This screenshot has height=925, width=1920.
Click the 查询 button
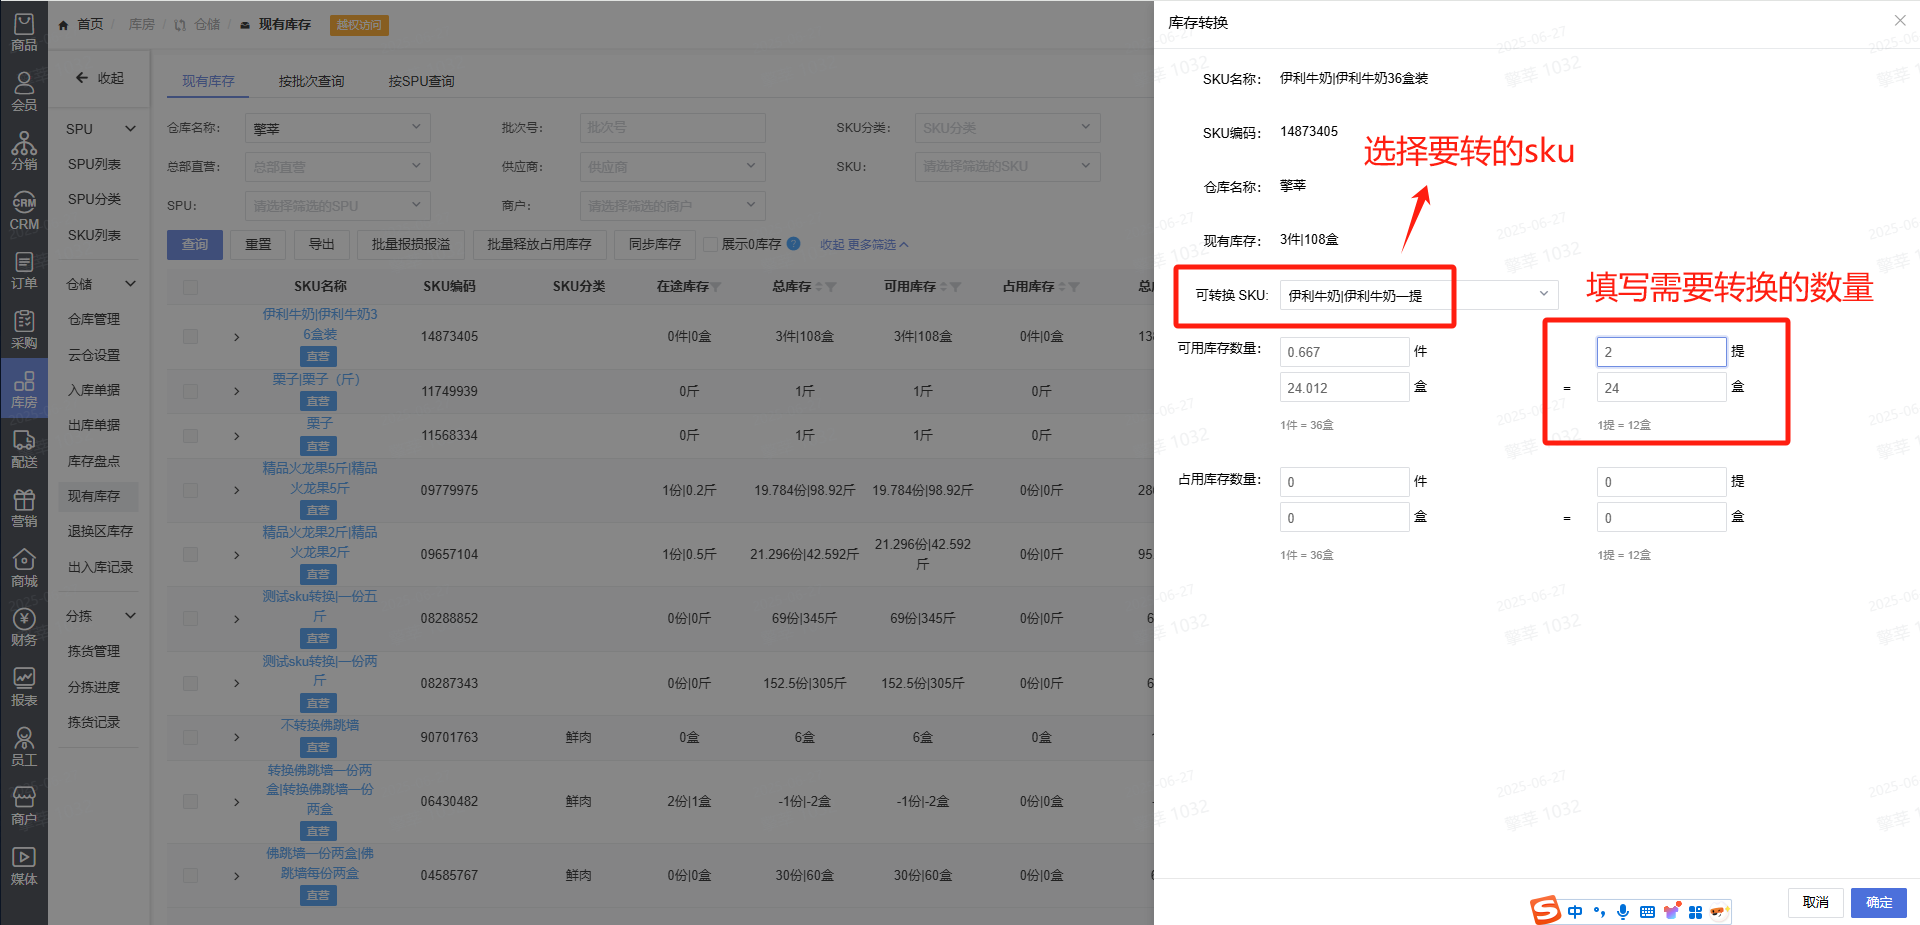pos(194,244)
